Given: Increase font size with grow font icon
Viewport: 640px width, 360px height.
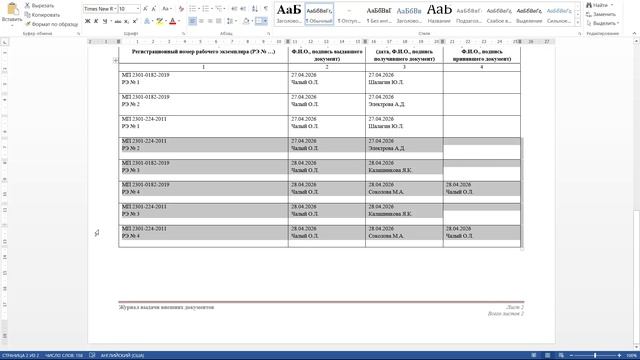Looking at the screenshot, I should (145, 9).
